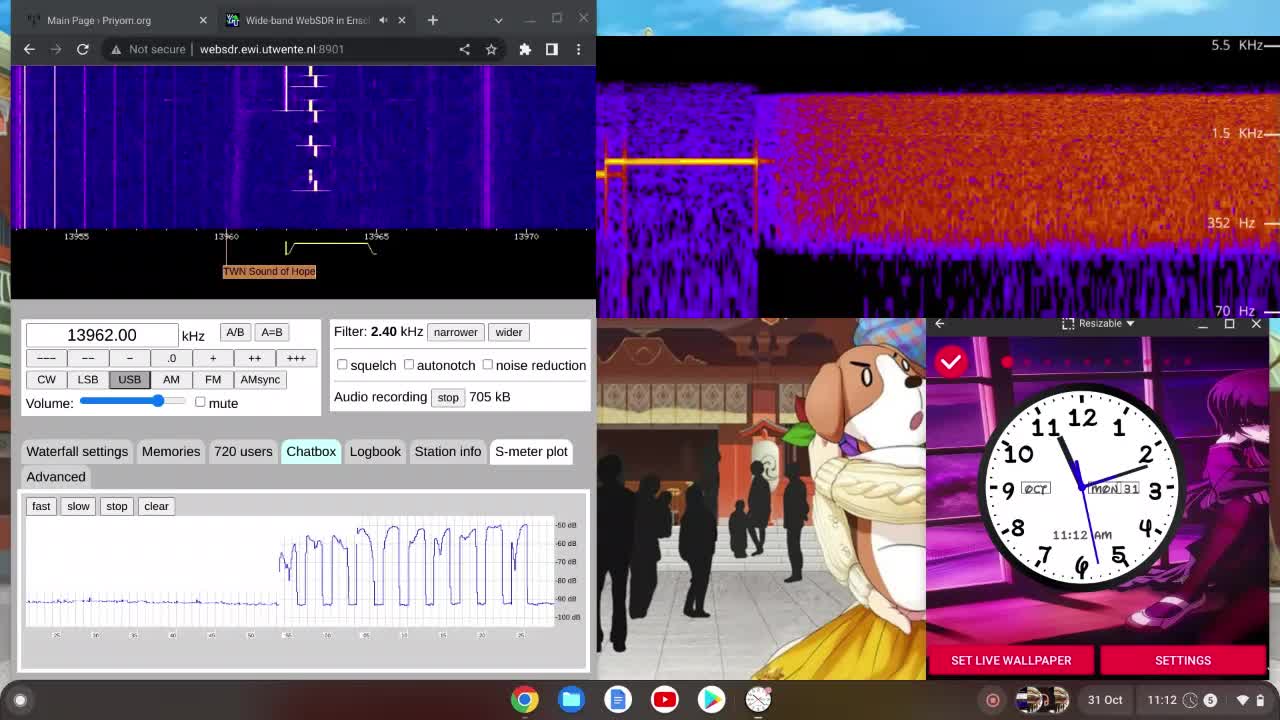Click the TWN Sound of Hope station label
This screenshot has width=1280, height=720.
[x=269, y=271]
